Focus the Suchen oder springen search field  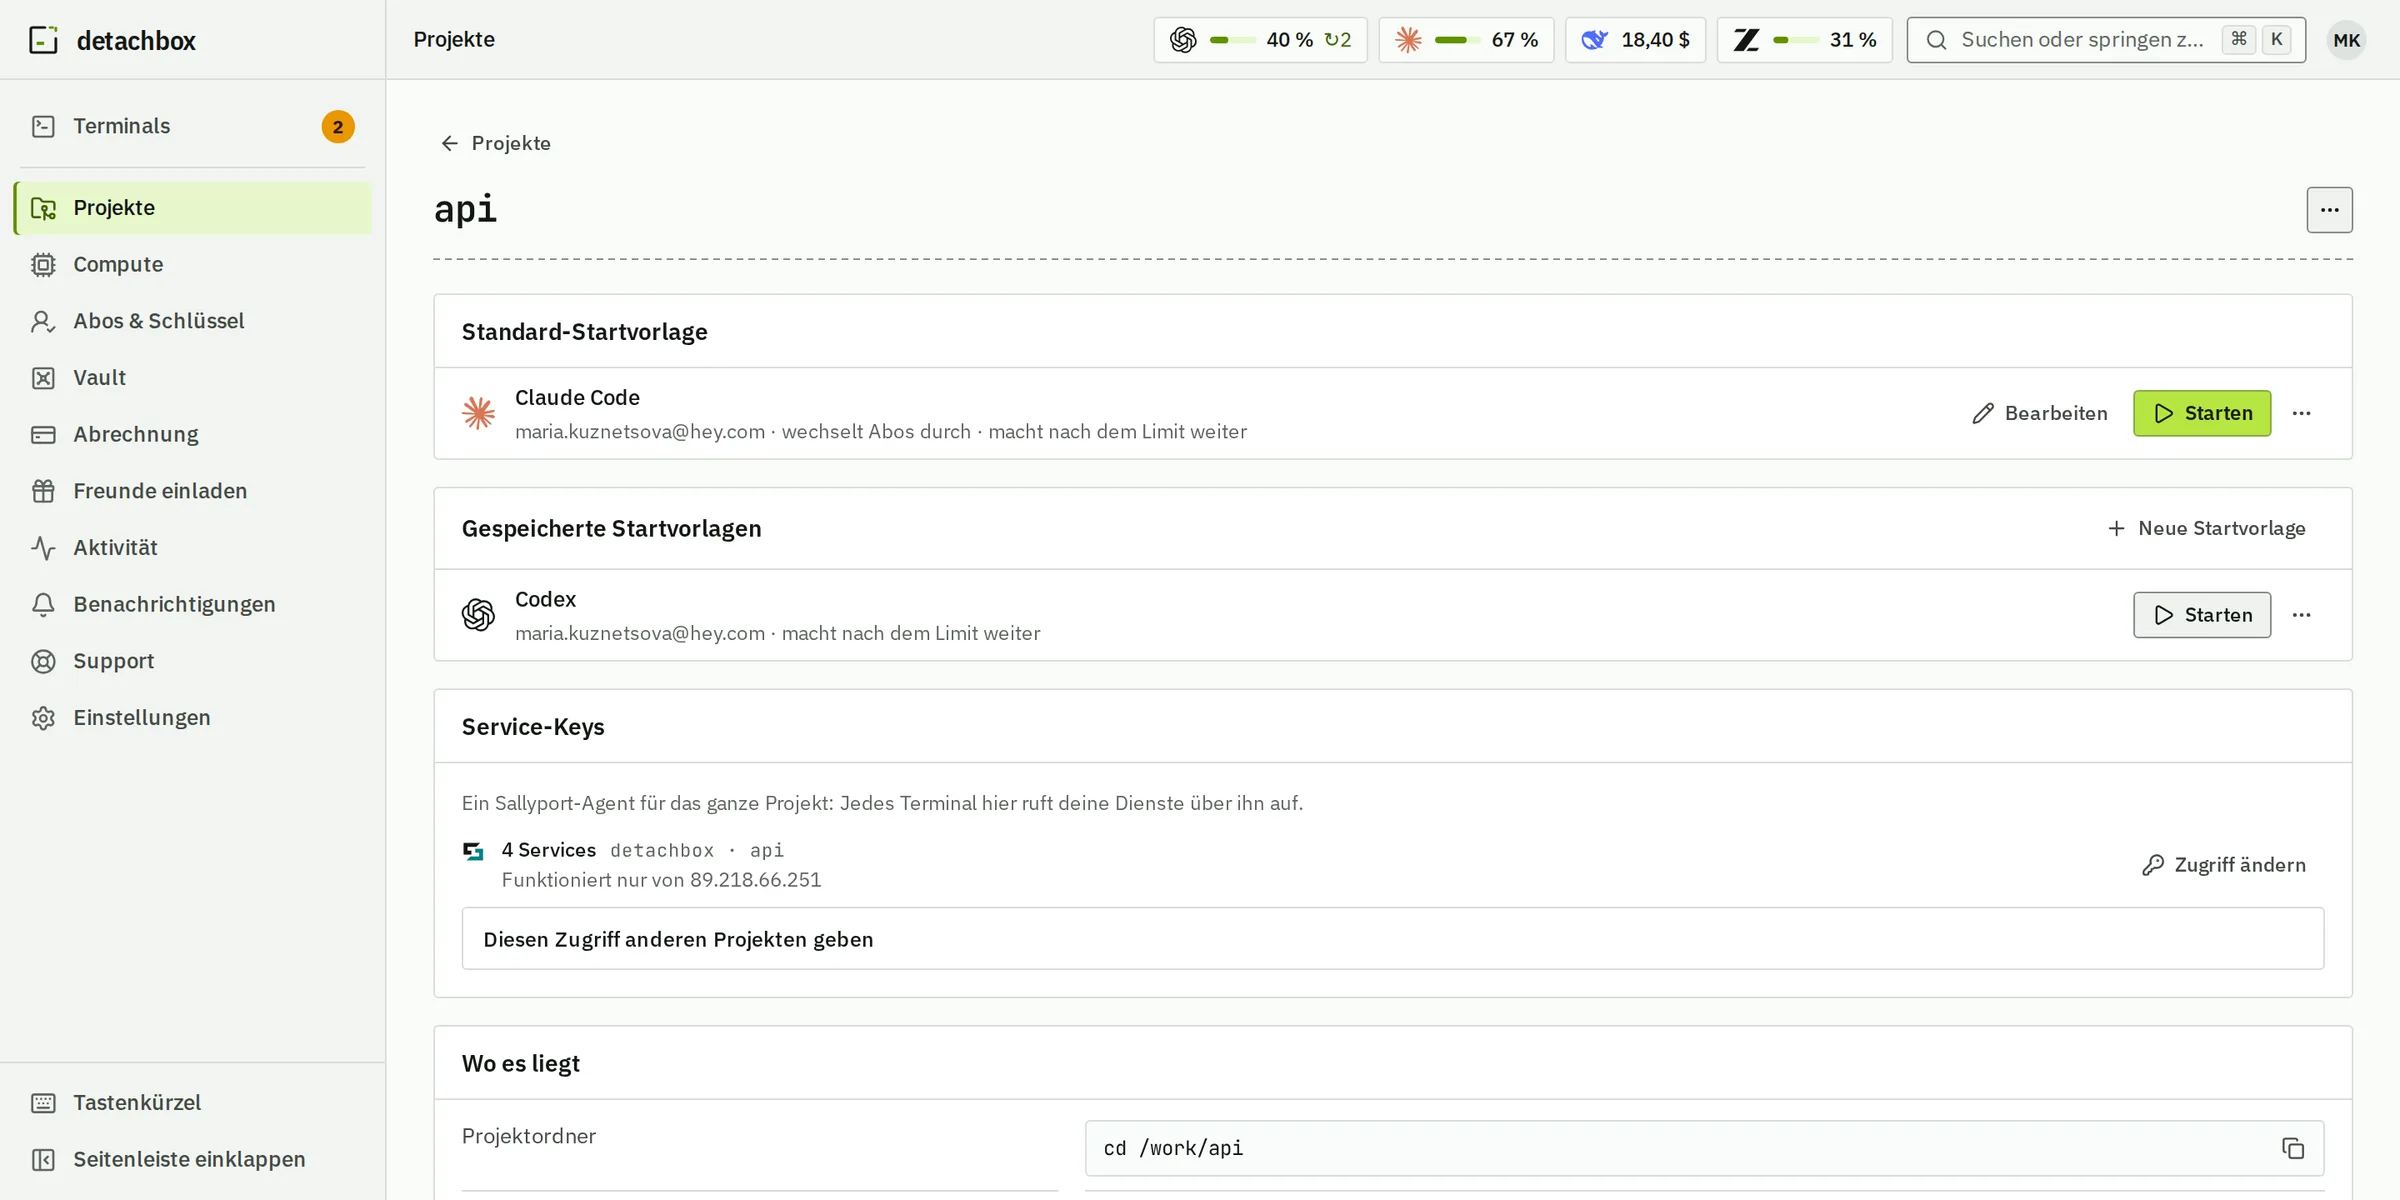(2106, 40)
